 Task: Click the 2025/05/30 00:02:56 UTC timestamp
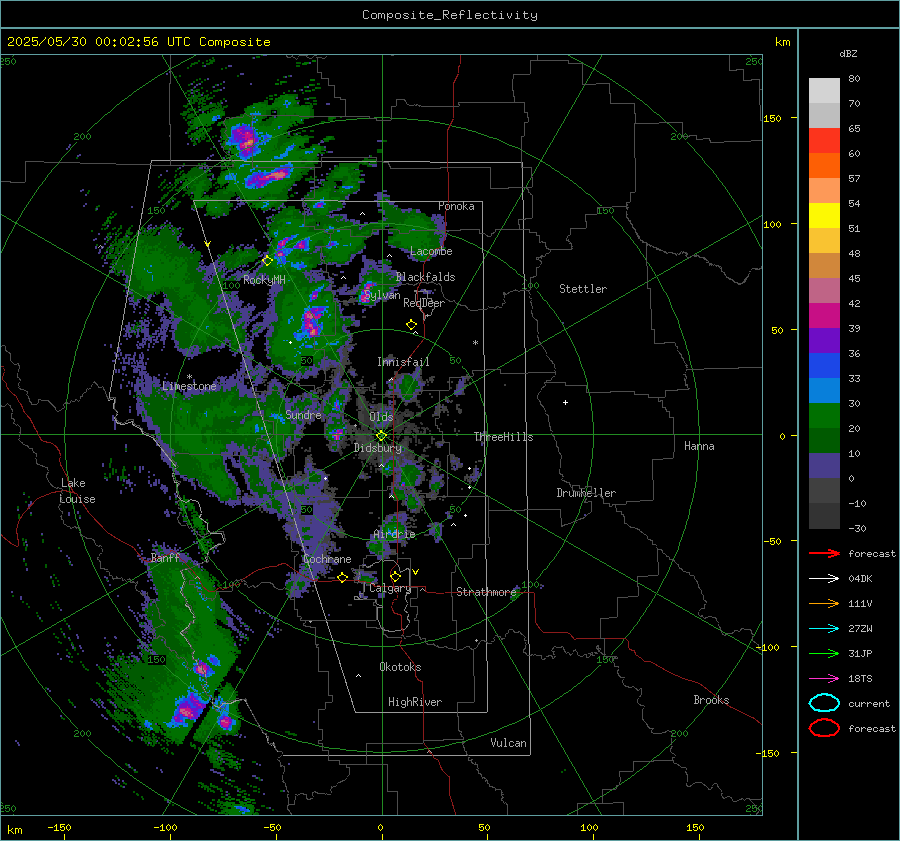(x=99, y=42)
